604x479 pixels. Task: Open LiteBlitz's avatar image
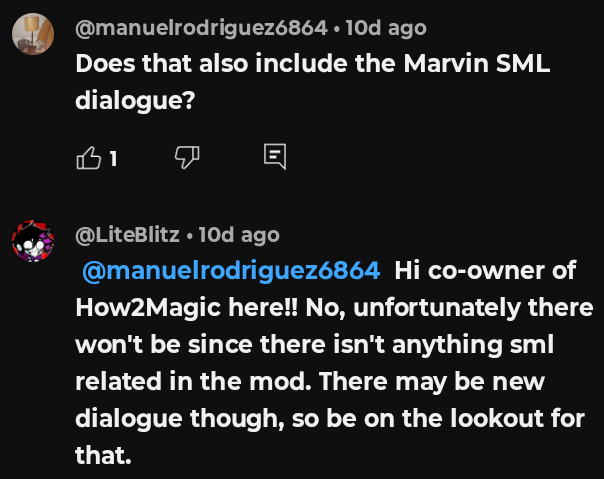pyautogui.click(x=31, y=243)
